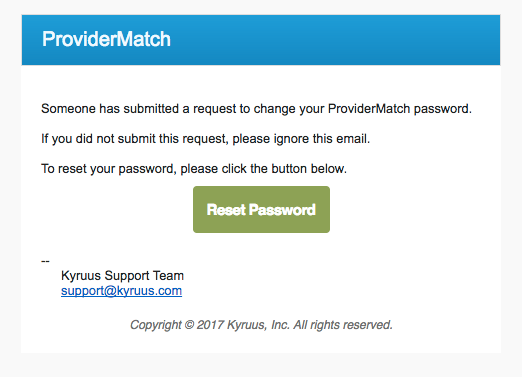522x377 pixels.
Task: Open the support@kyruus.com email link
Action: point(121,291)
